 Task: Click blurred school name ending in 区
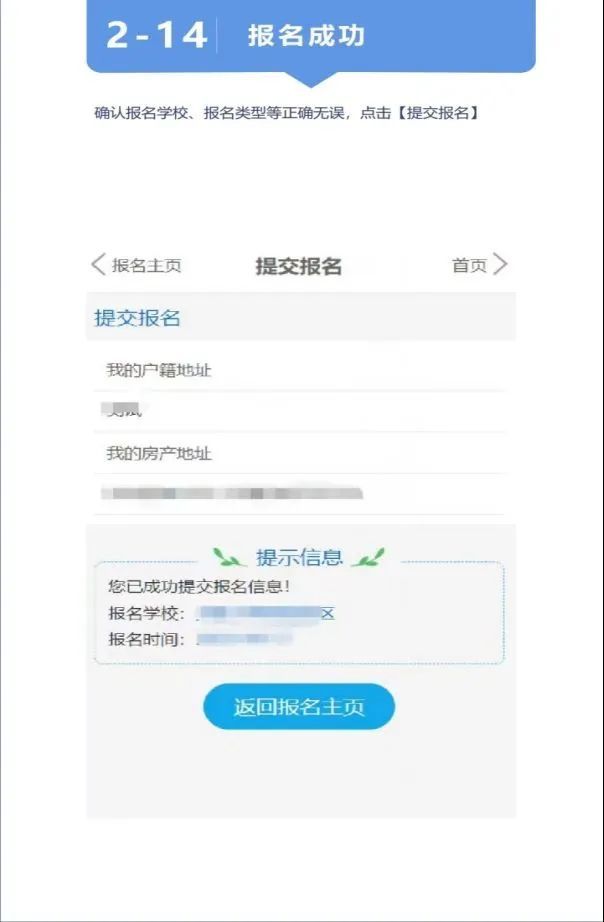265,614
